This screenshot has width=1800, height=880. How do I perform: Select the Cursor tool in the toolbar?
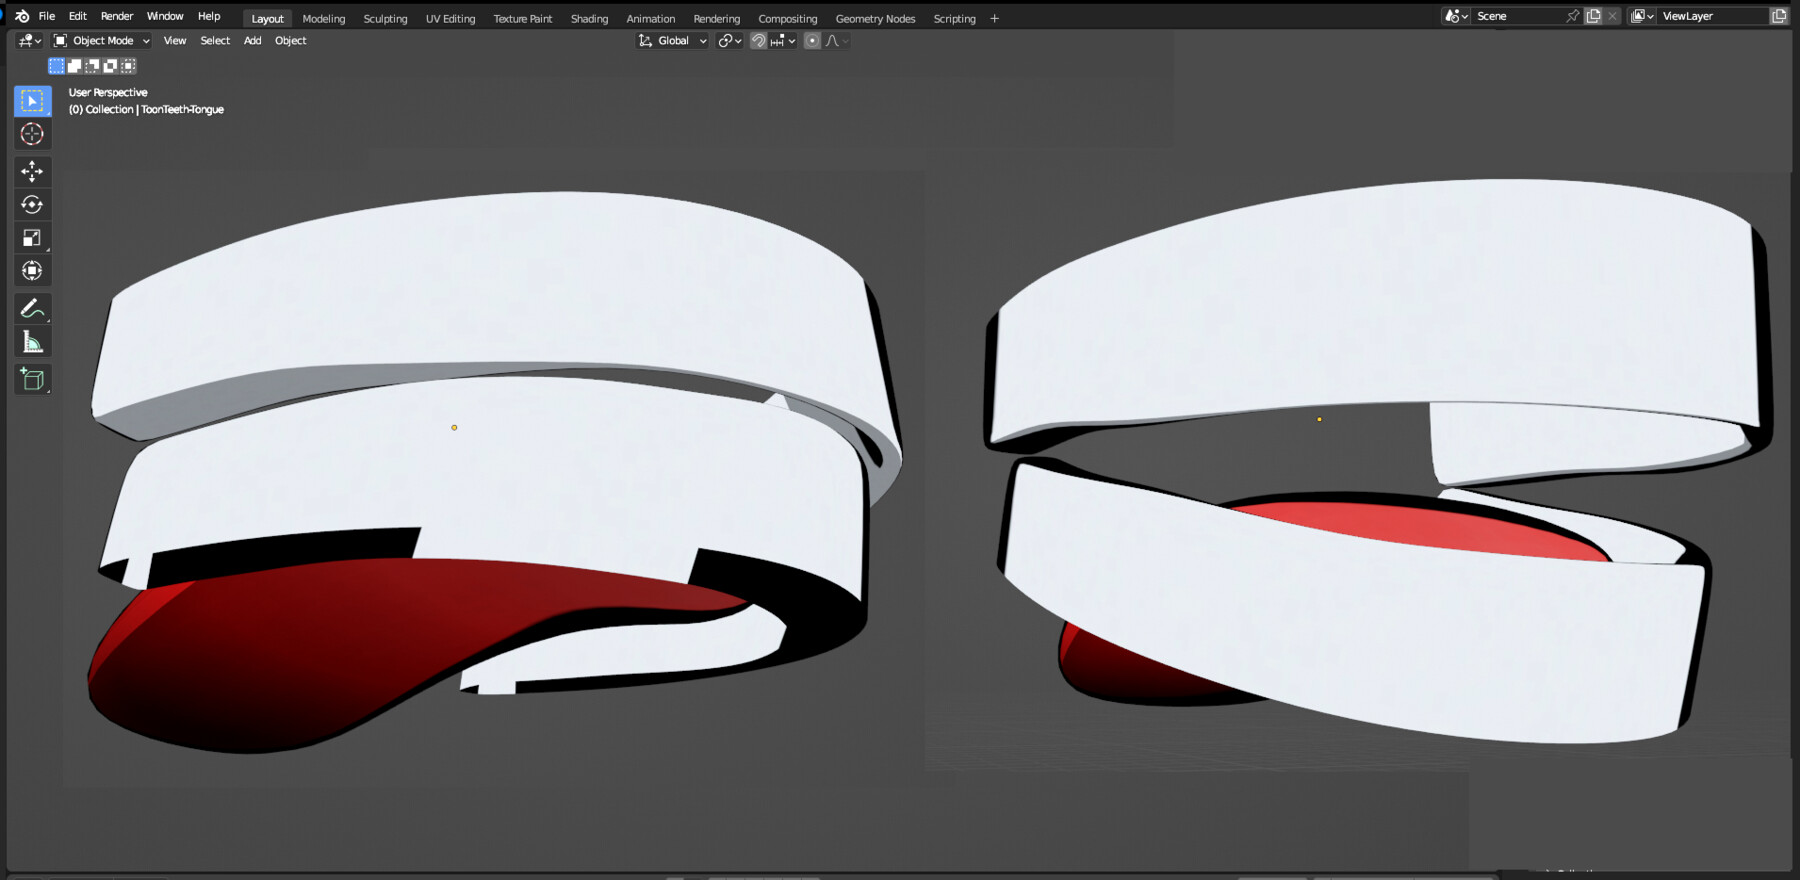(32, 134)
